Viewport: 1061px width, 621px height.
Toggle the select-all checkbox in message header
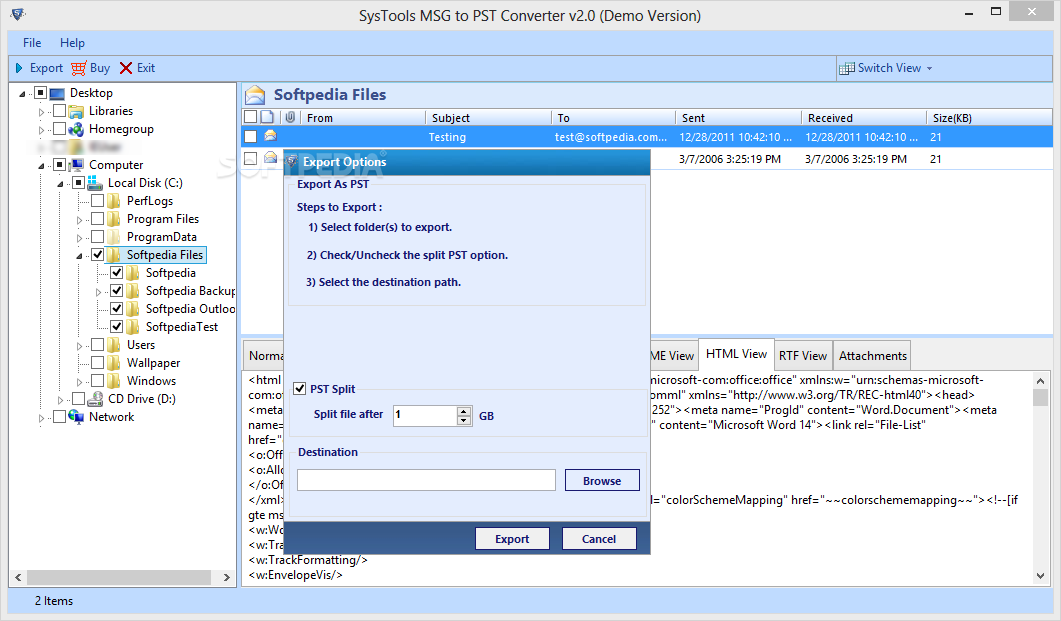click(250, 118)
